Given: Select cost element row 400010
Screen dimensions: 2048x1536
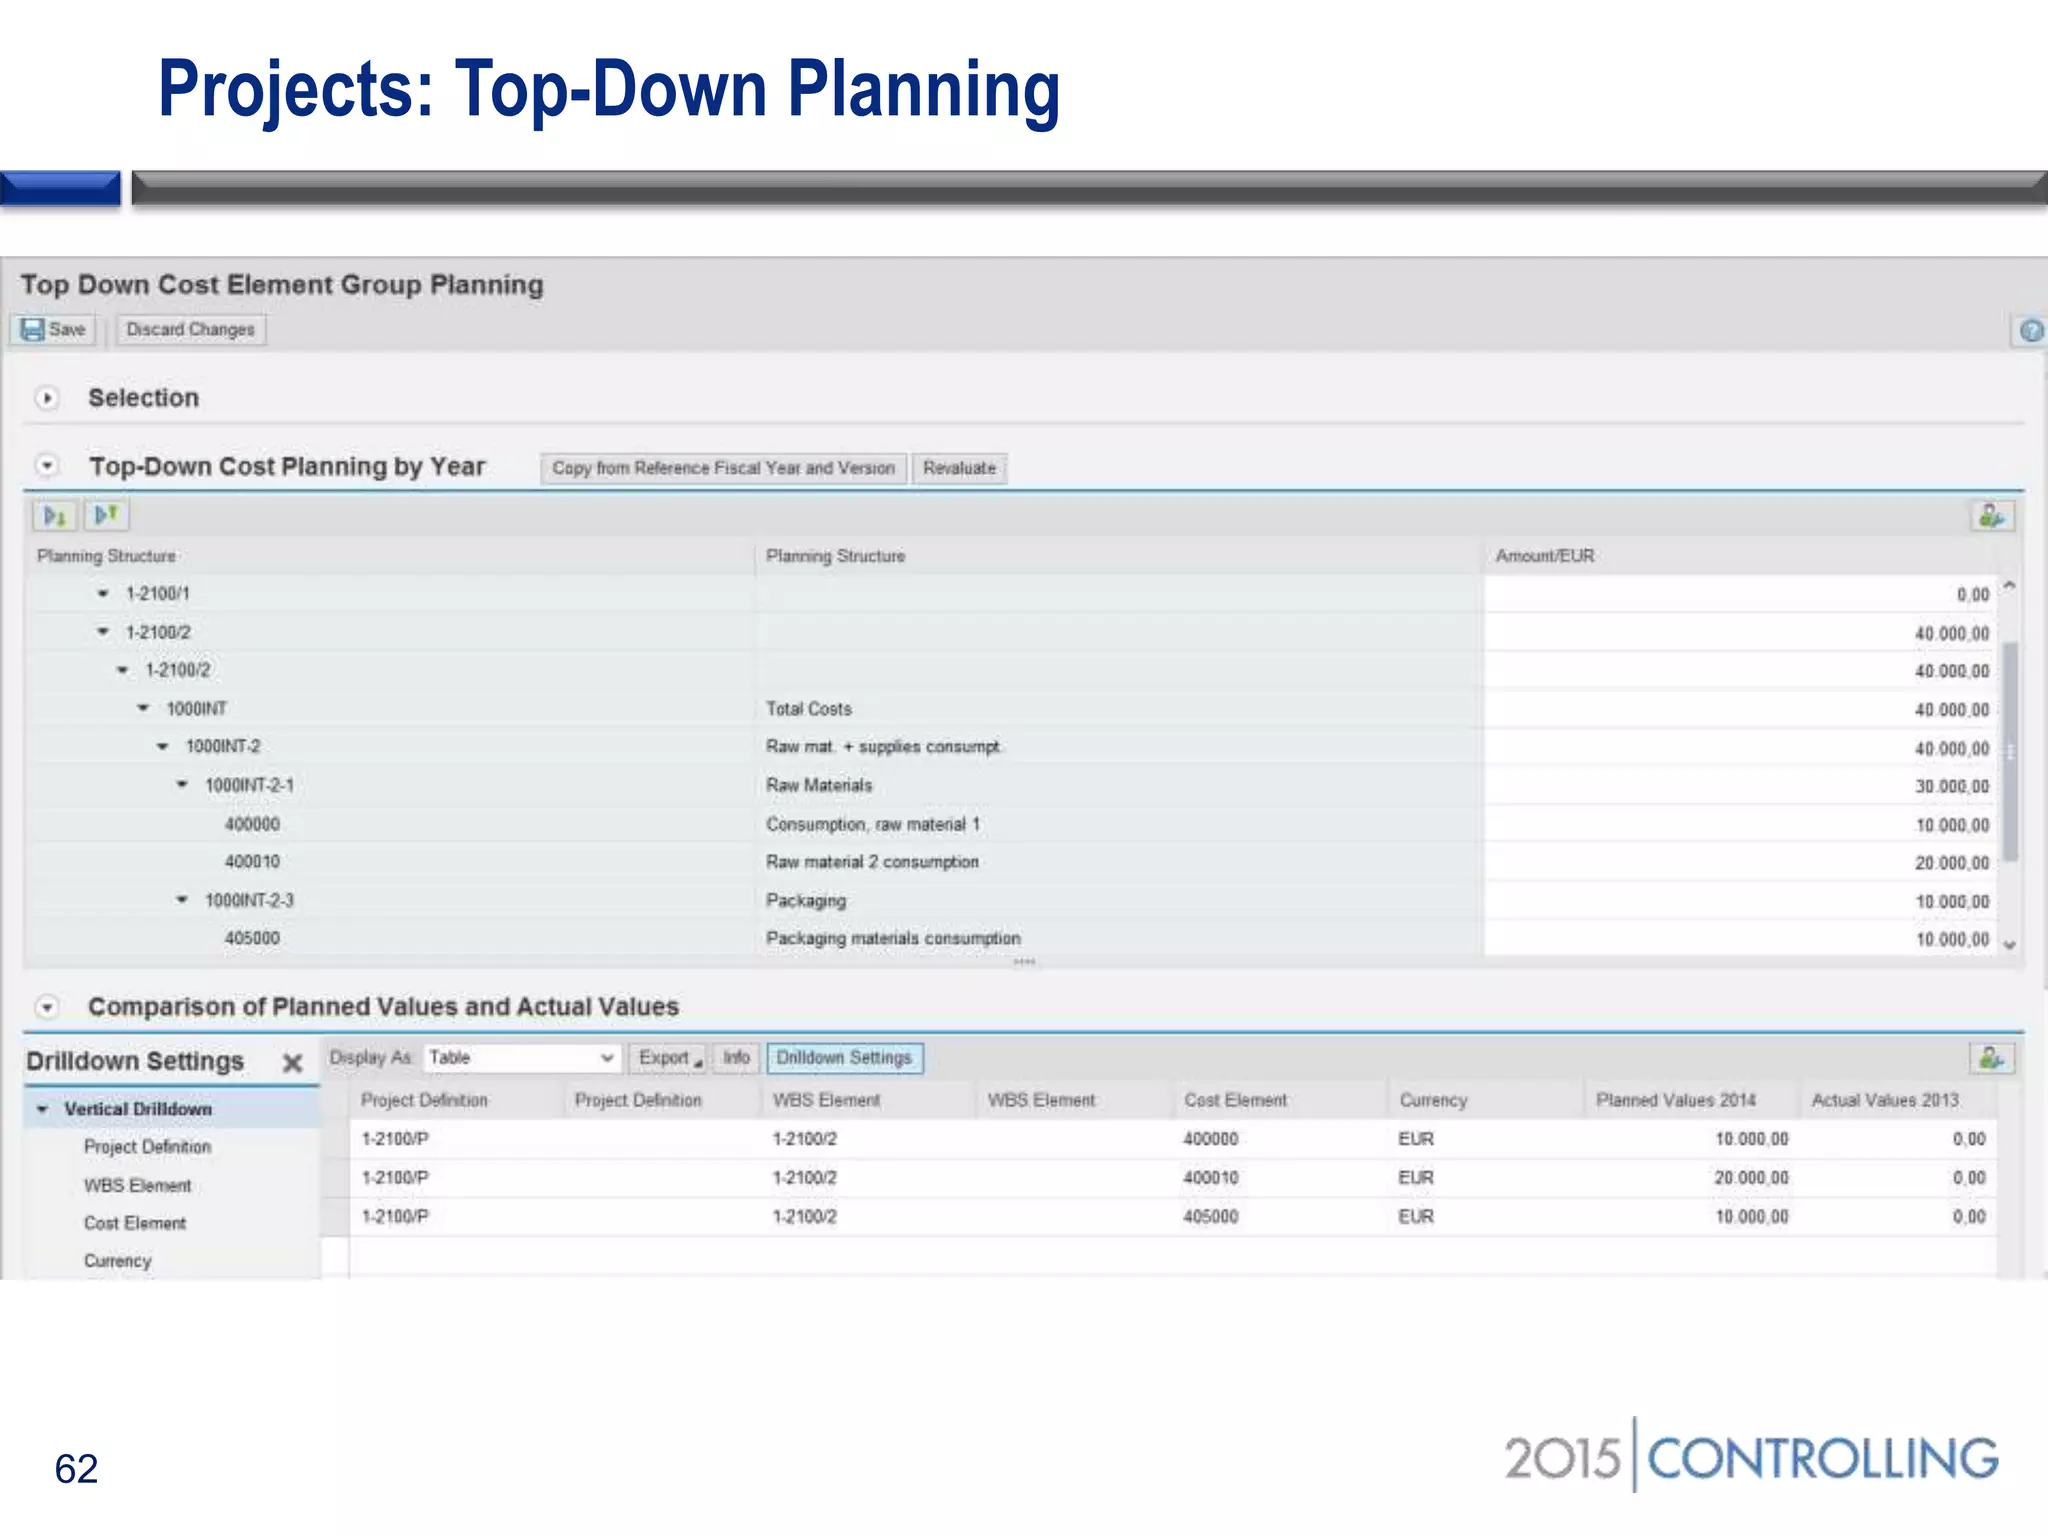Looking at the screenshot, I should 252,861.
